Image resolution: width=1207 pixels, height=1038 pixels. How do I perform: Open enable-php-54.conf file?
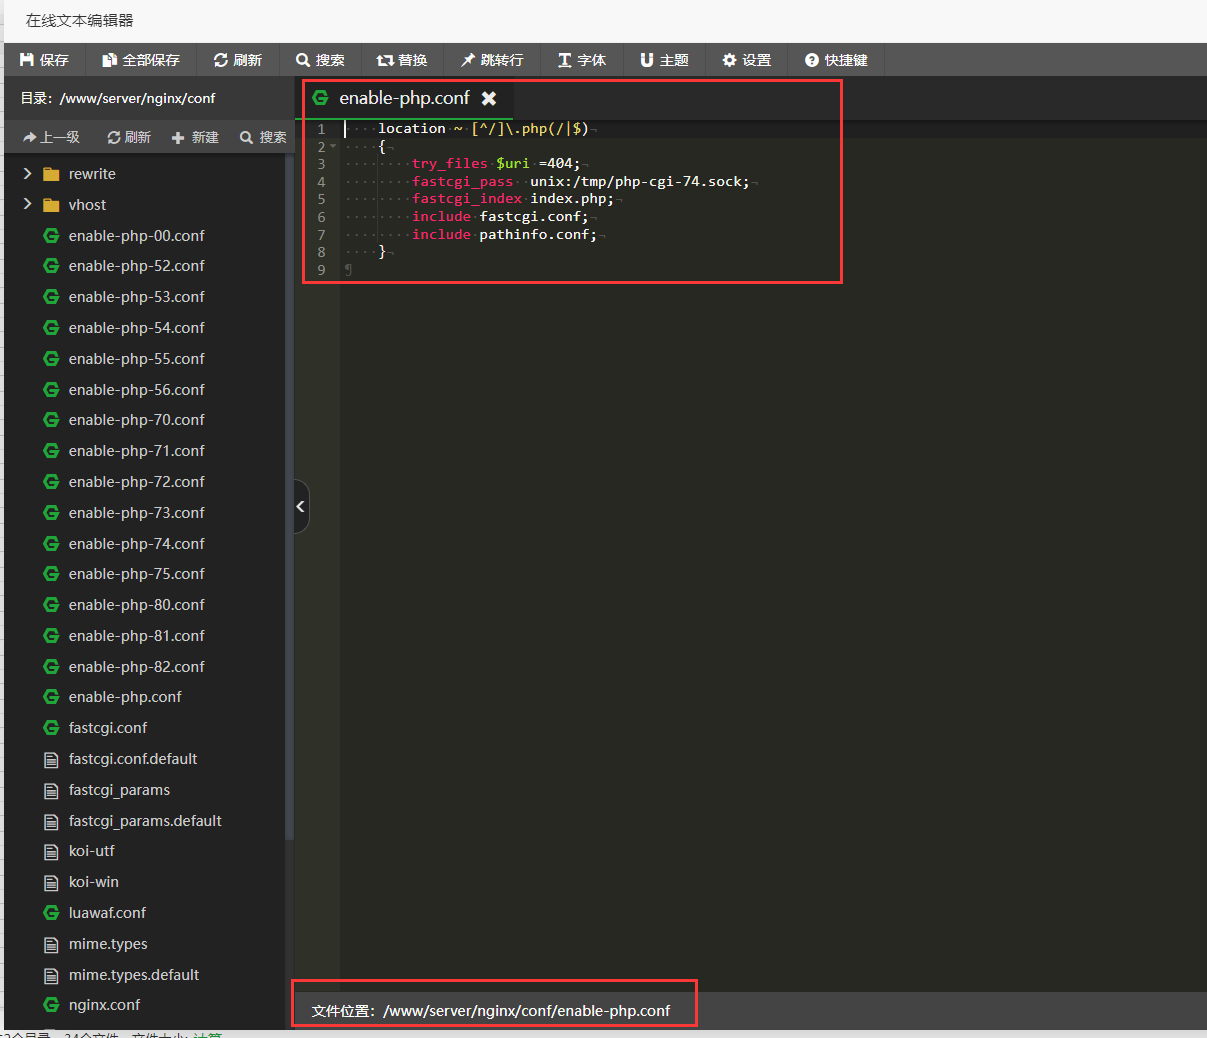(x=137, y=328)
